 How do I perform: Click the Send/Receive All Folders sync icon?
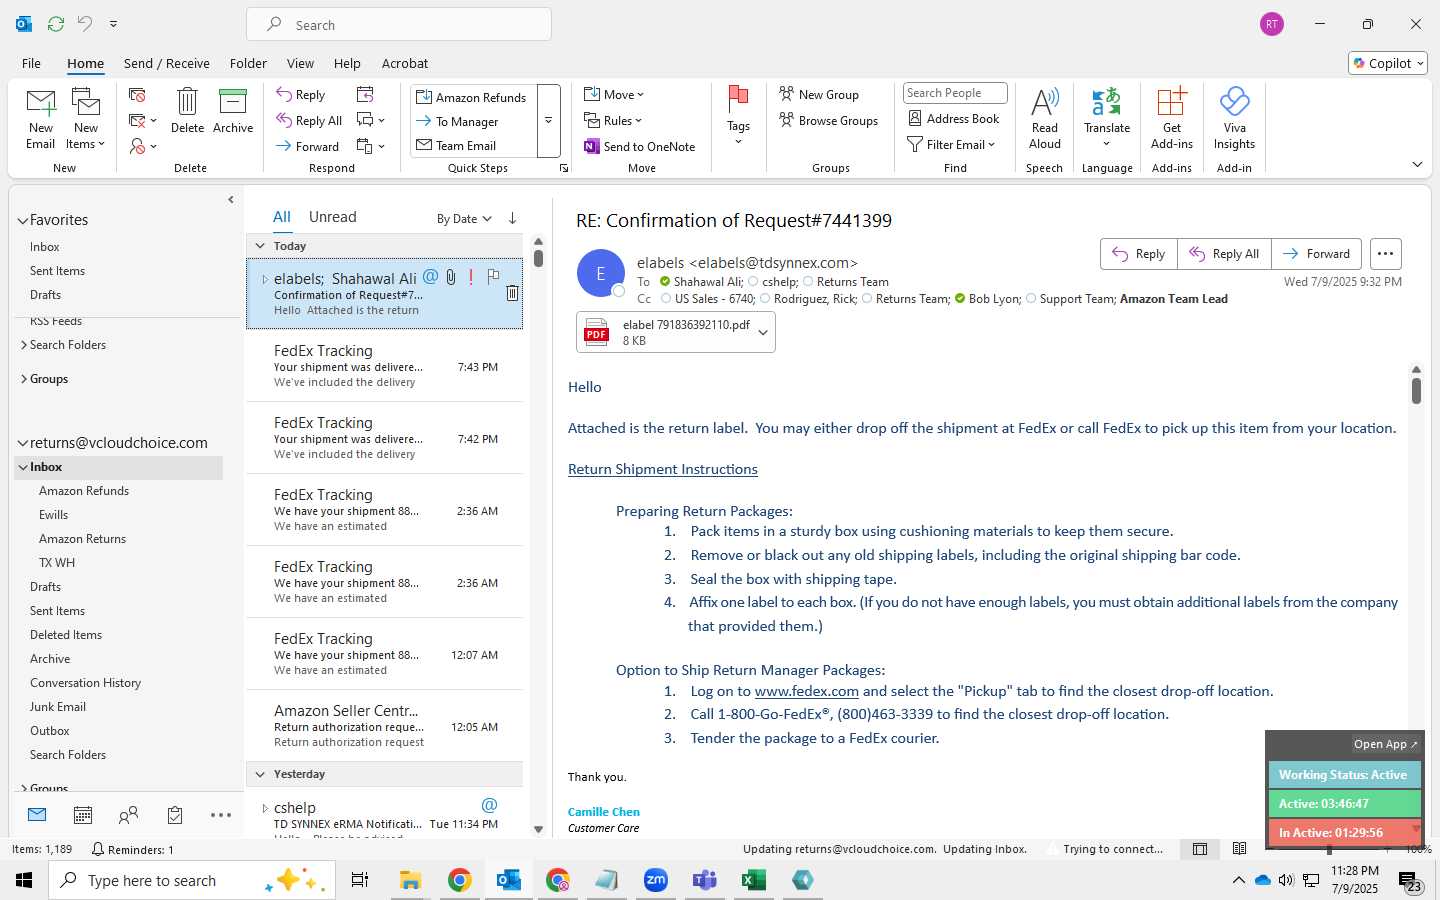tap(56, 23)
